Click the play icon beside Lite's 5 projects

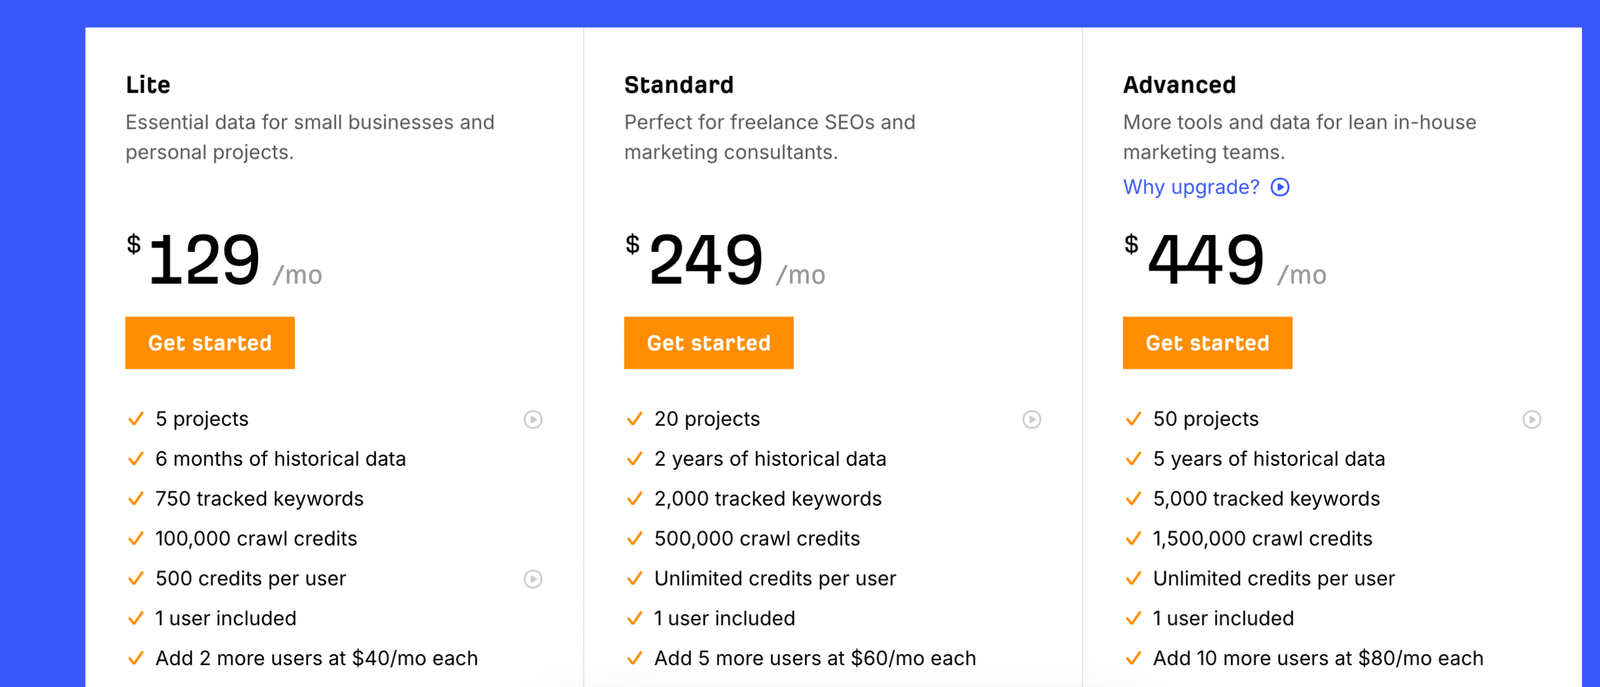pyautogui.click(x=533, y=420)
